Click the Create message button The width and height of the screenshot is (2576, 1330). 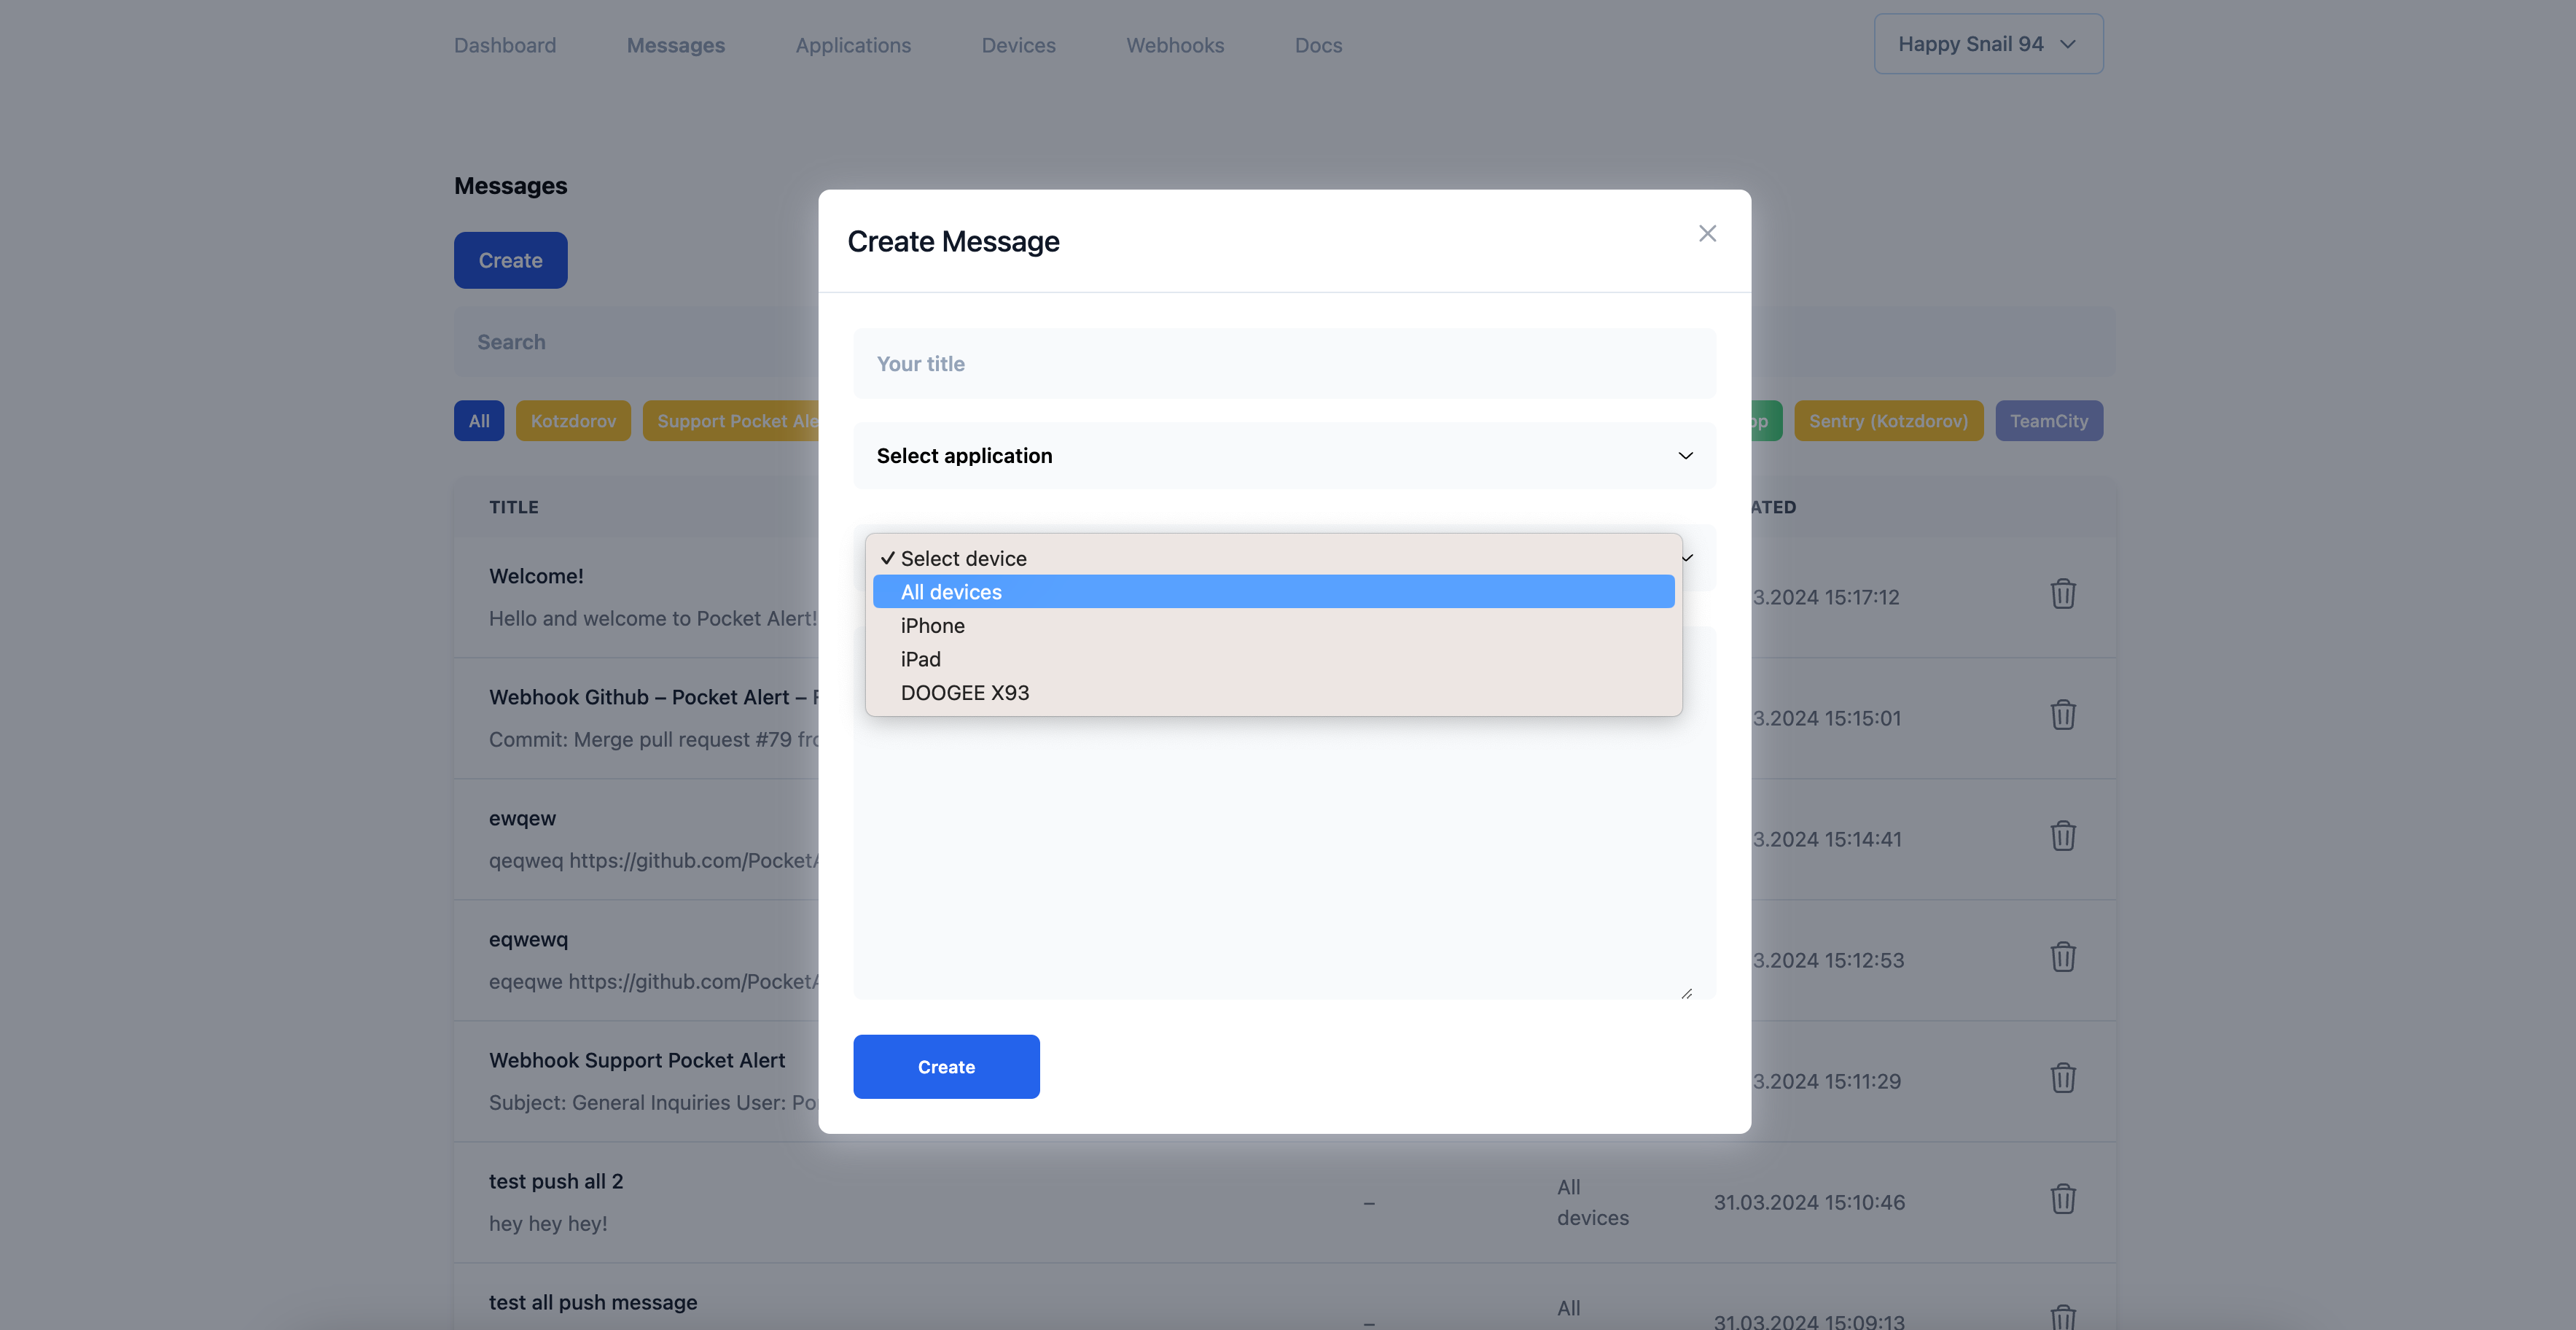(946, 1065)
